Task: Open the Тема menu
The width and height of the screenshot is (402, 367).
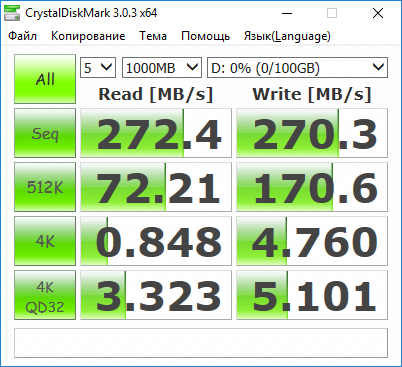Action: pos(153,36)
